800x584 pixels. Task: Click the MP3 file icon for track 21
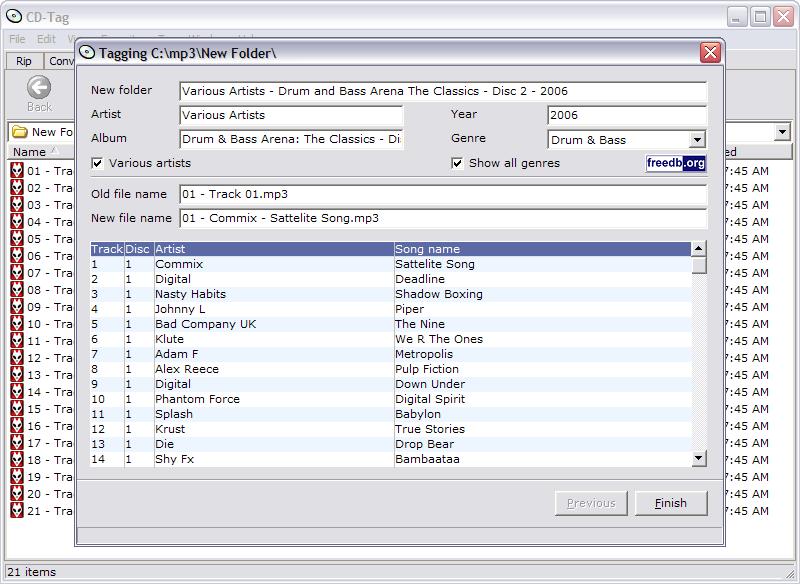(x=17, y=511)
